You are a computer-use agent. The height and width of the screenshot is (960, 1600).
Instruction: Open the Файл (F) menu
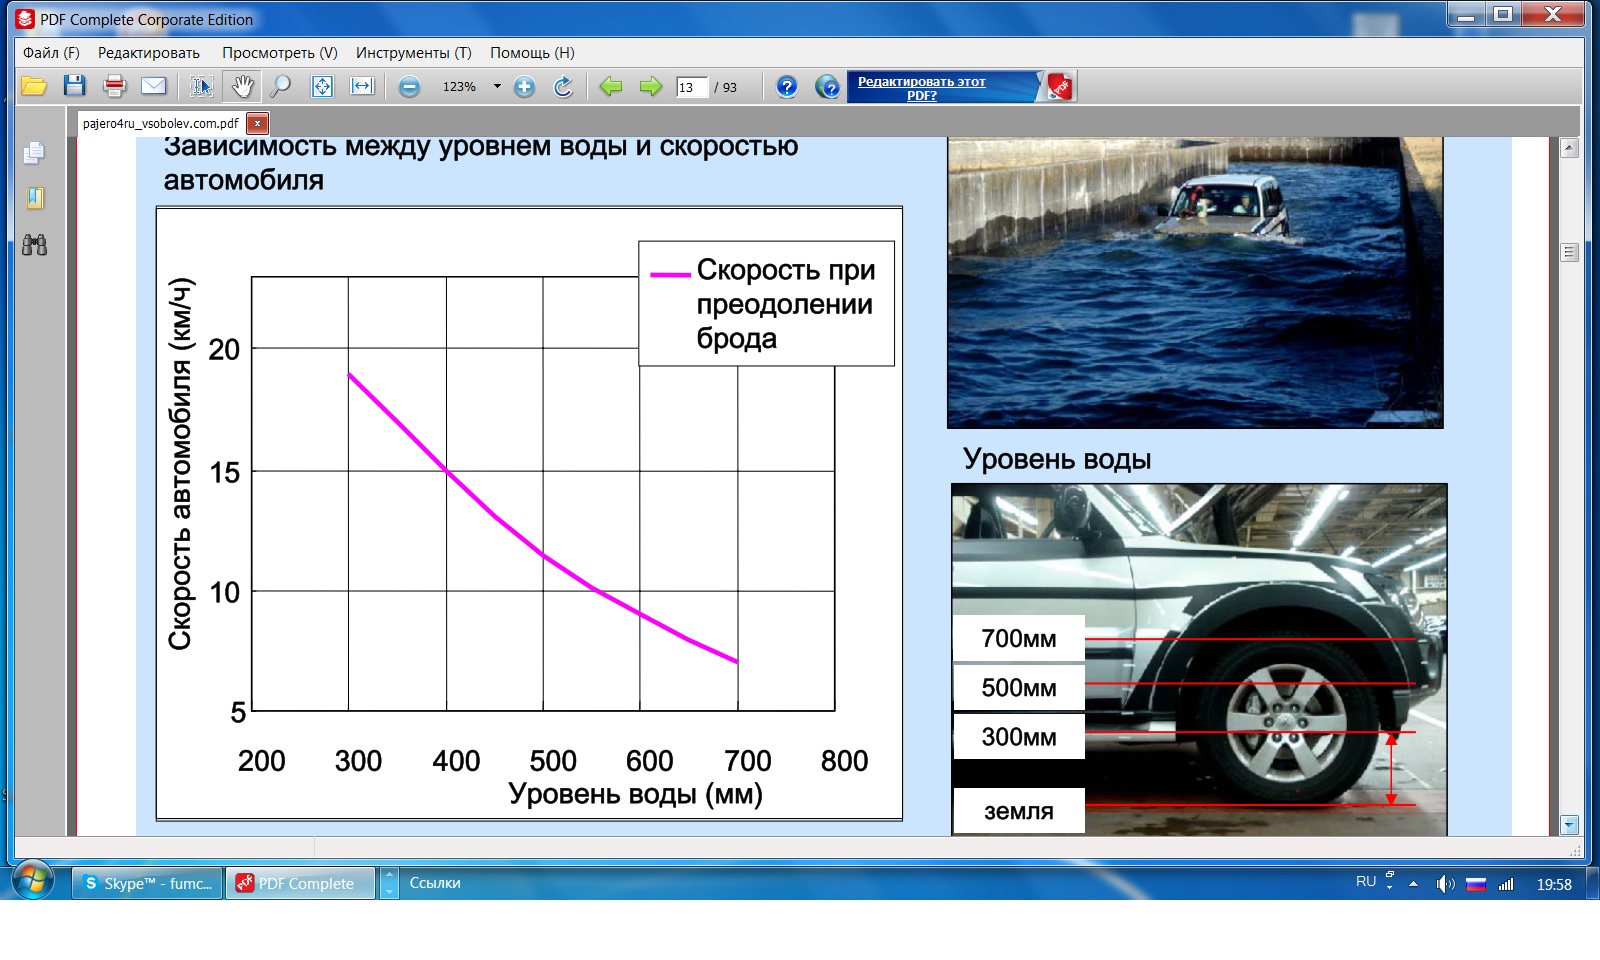[51, 53]
